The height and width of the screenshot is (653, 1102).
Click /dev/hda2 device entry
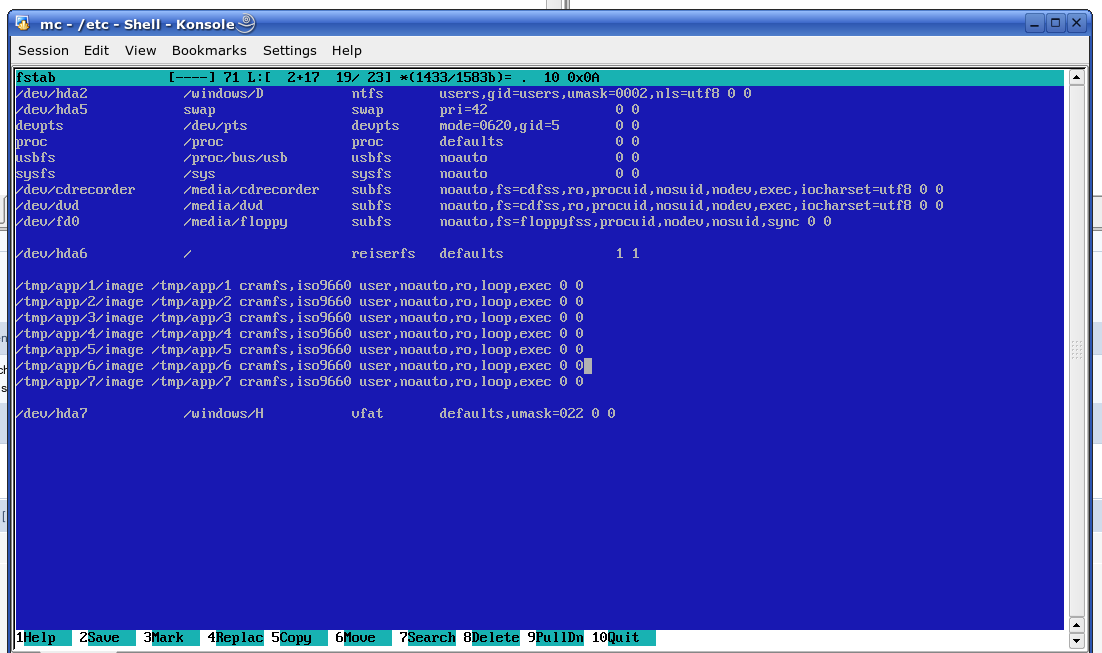[x=52, y=93]
